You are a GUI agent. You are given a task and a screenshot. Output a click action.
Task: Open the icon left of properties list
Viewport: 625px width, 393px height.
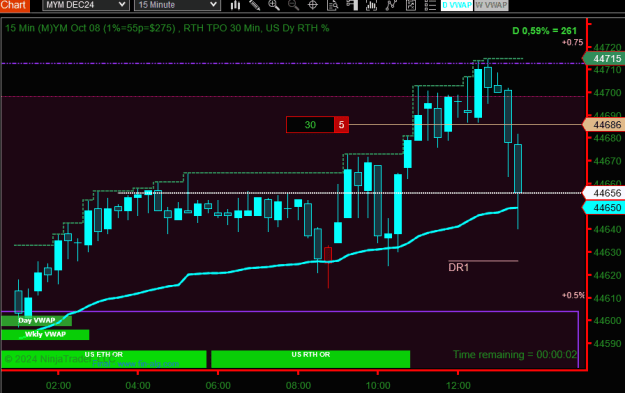tap(411, 5)
